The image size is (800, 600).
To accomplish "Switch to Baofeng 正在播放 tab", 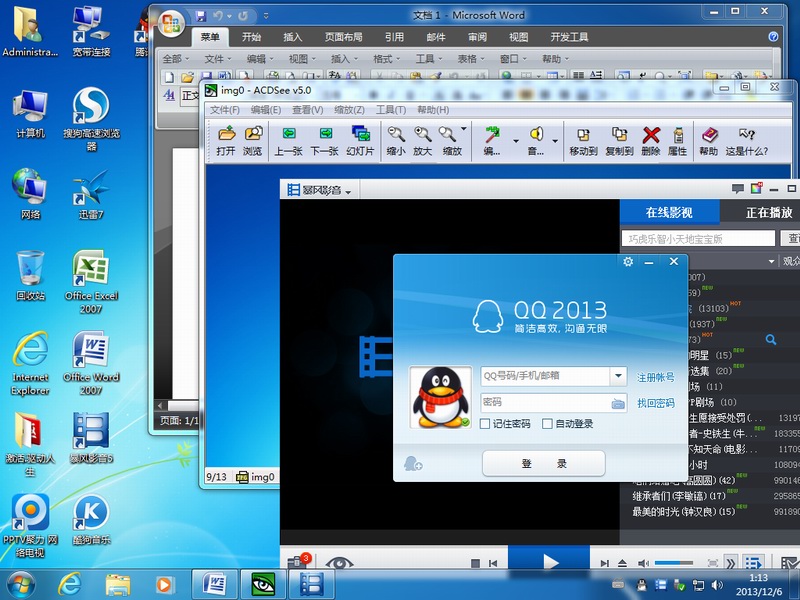I will tap(769, 212).
